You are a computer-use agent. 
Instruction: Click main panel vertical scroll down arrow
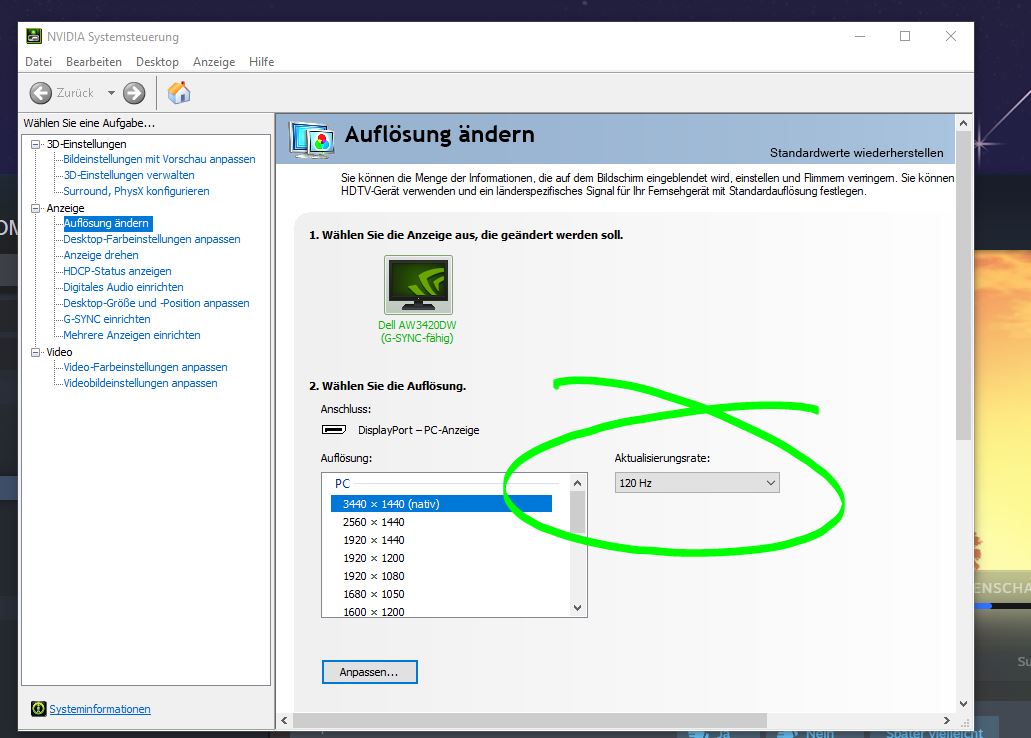point(963,704)
